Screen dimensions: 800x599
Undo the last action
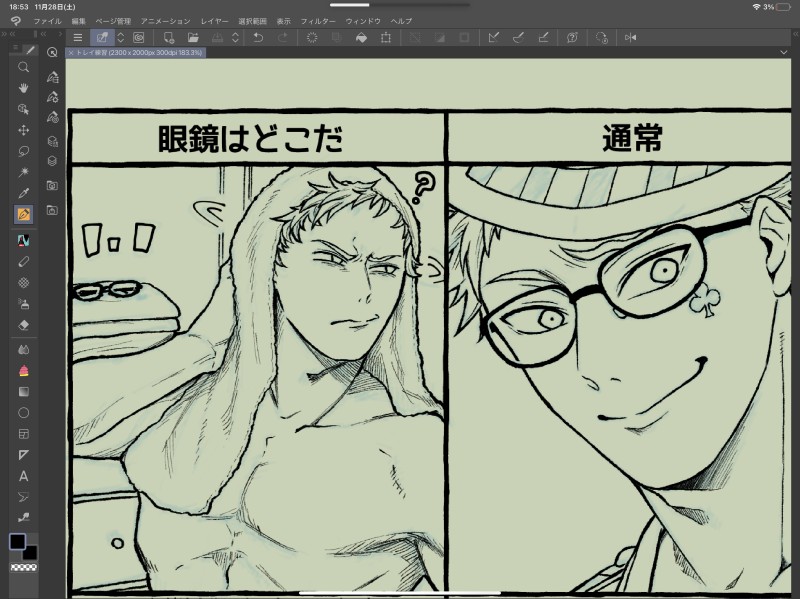click(258, 37)
